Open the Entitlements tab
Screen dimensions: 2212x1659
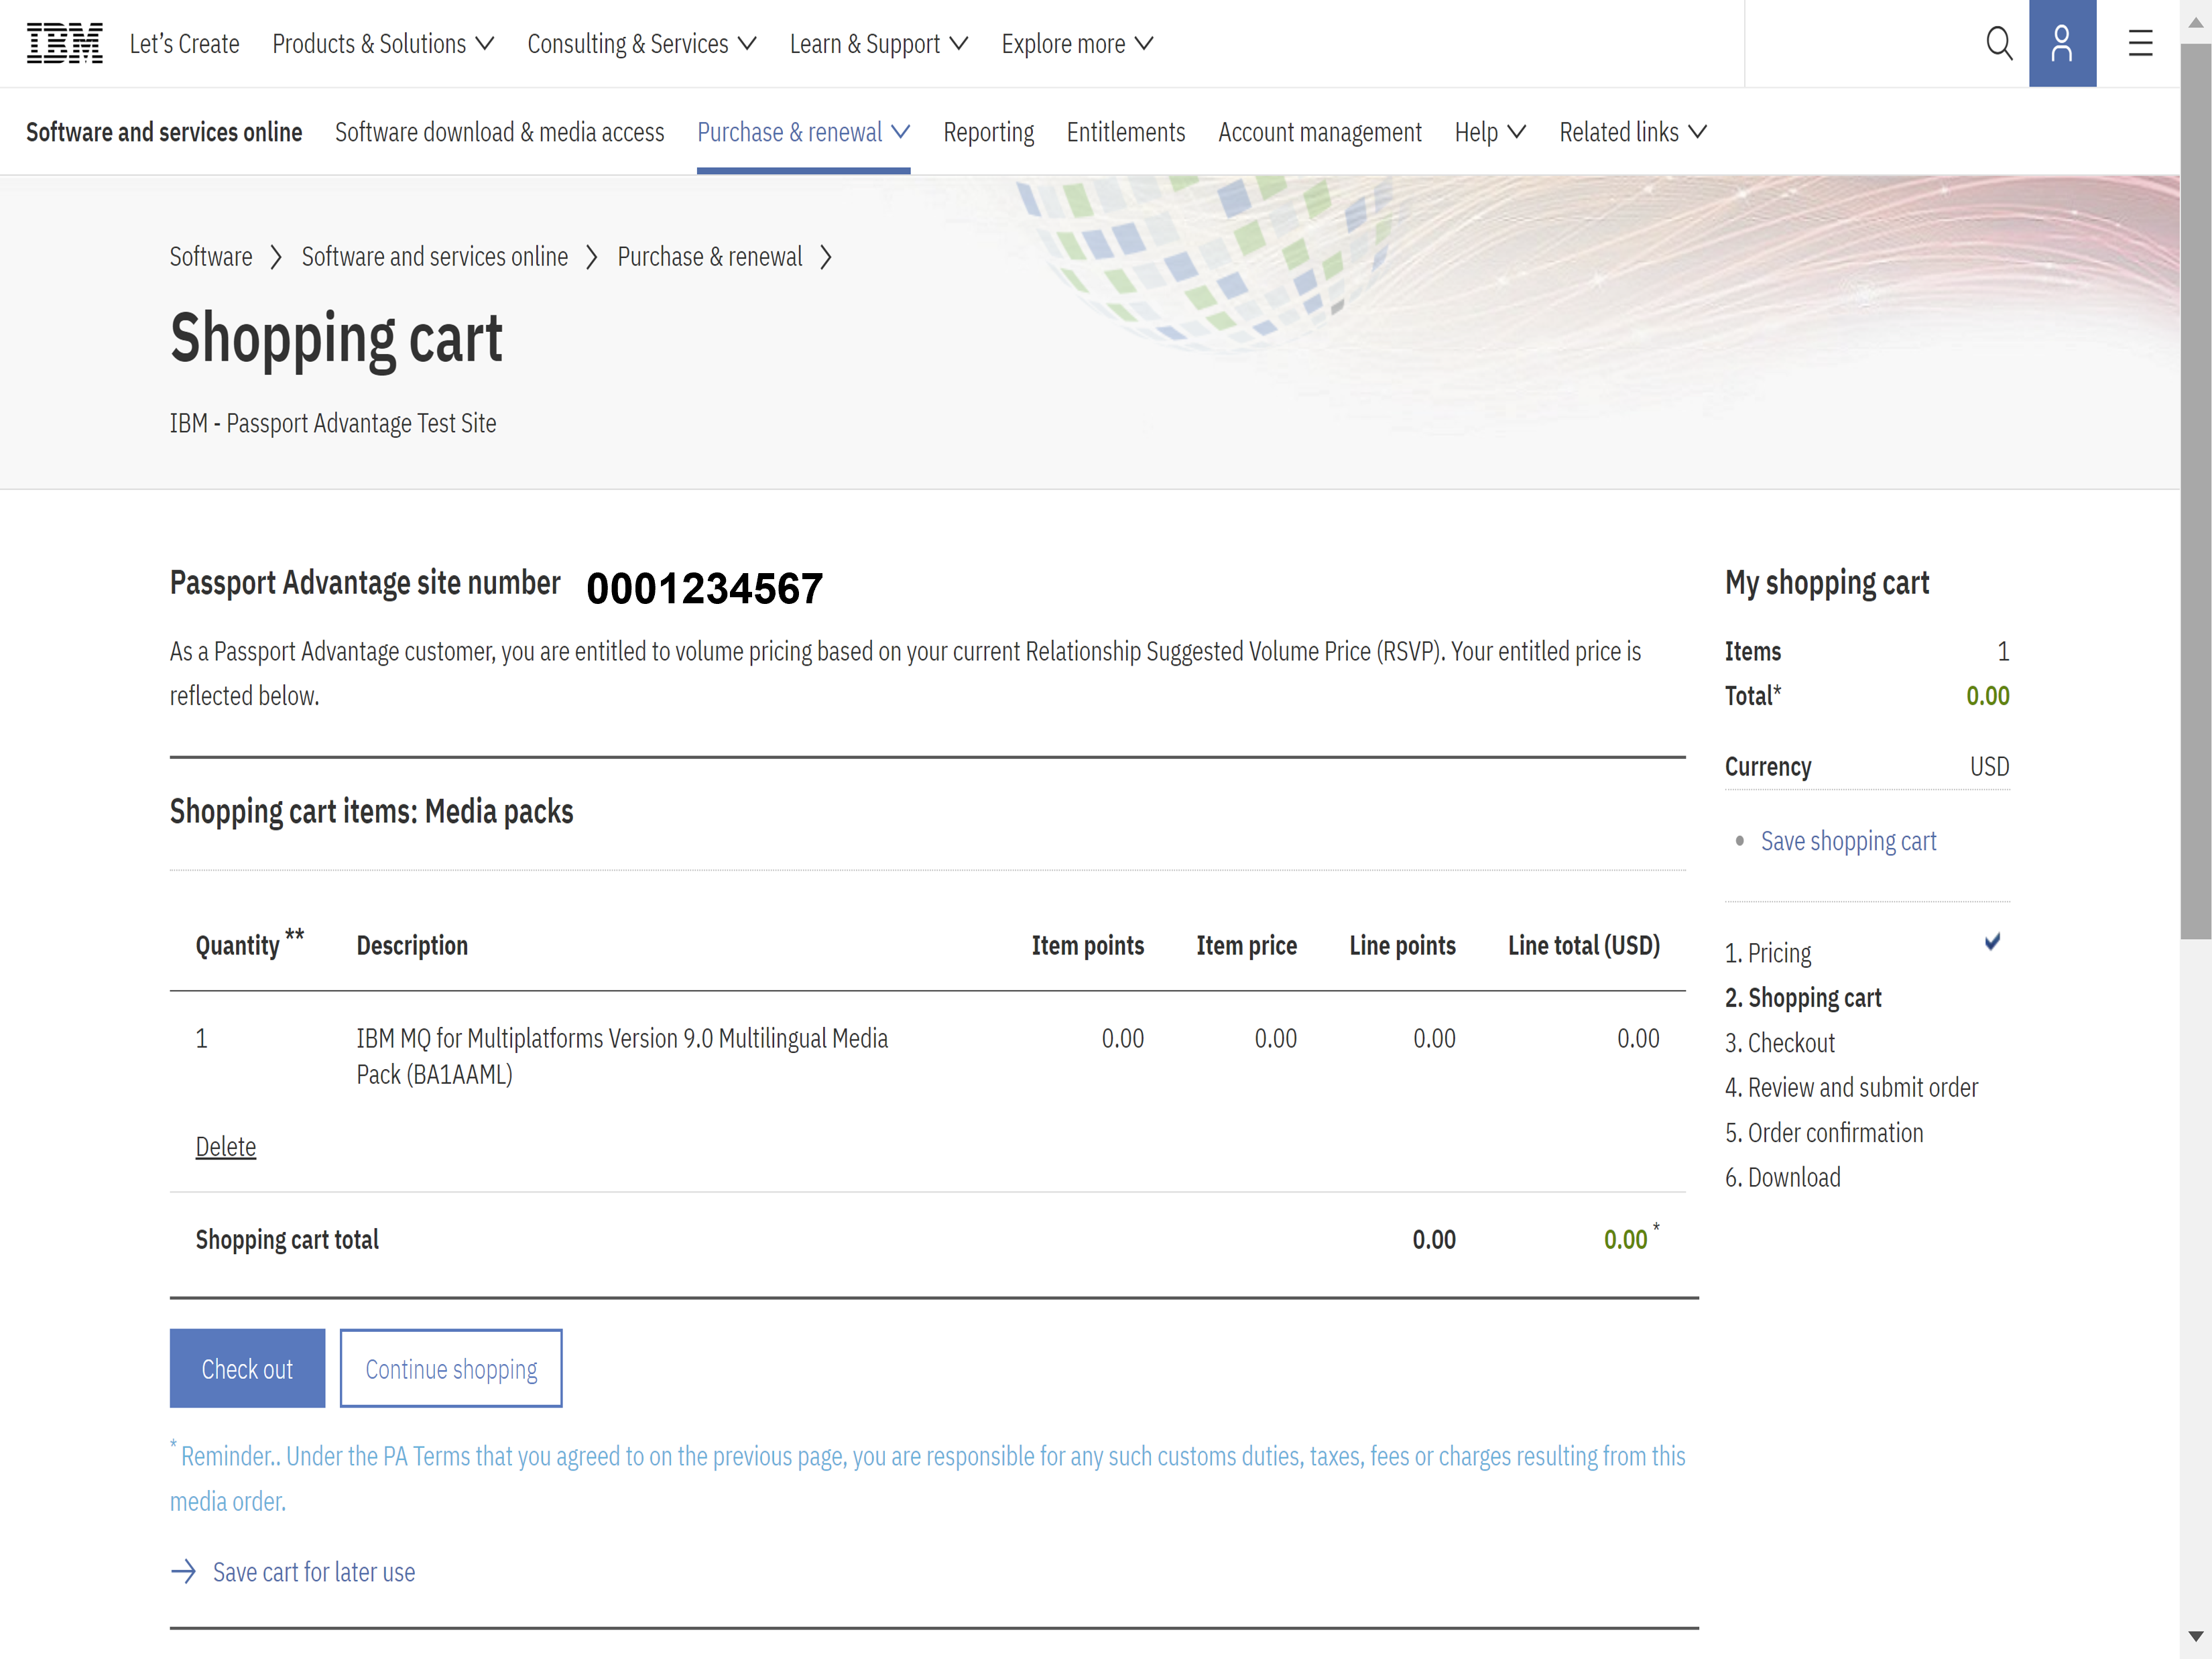tap(1125, 132)
